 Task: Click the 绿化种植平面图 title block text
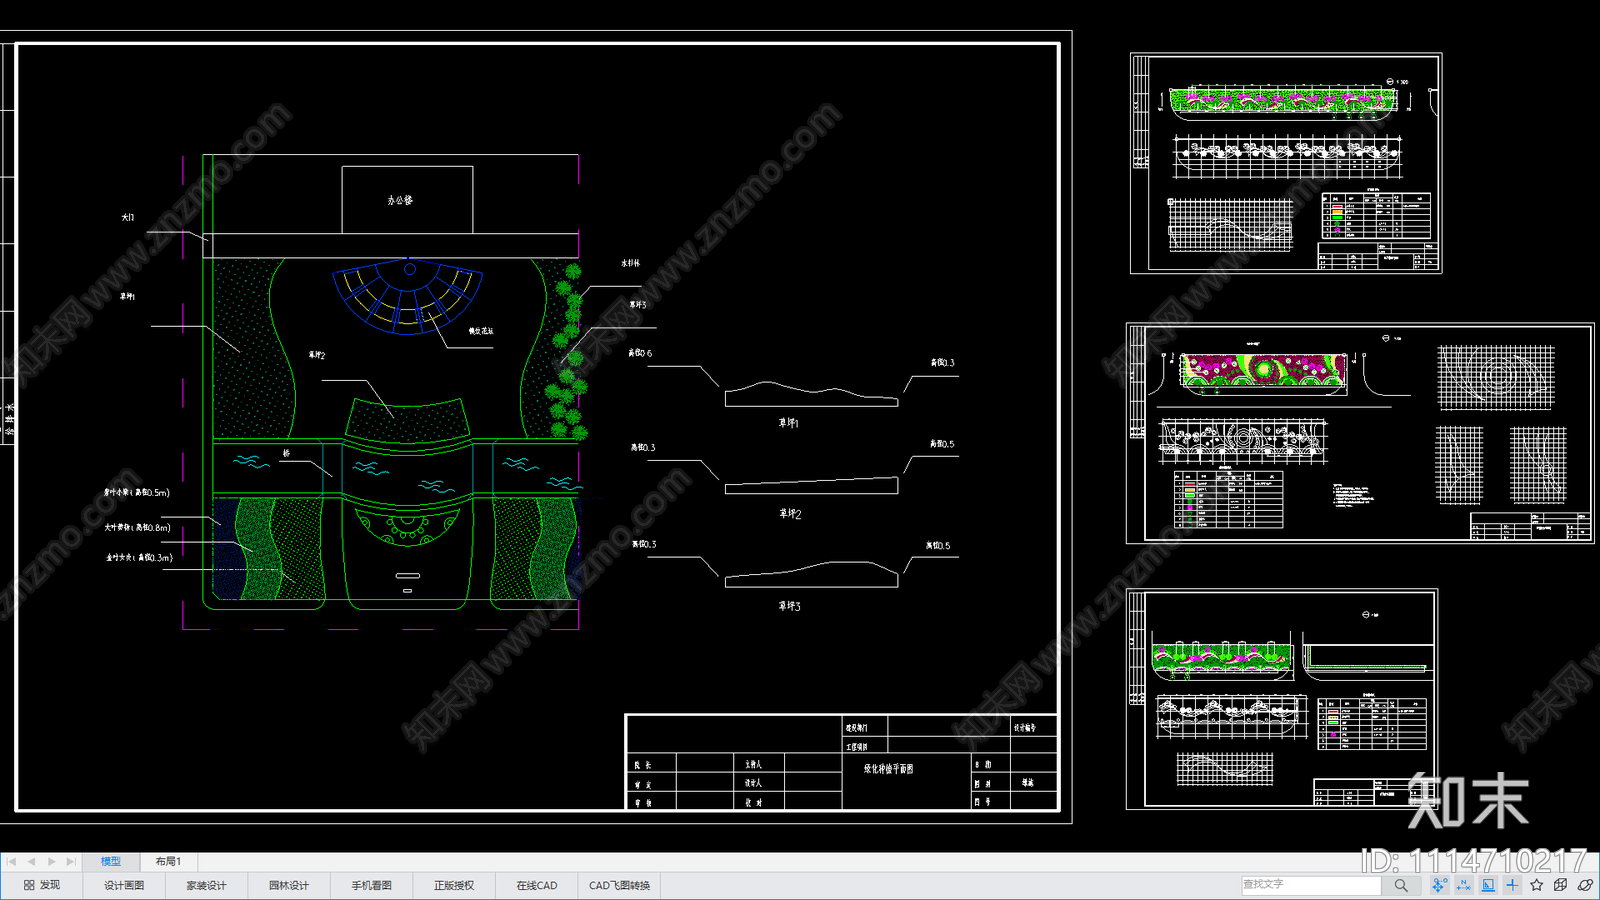pos(889,769)
